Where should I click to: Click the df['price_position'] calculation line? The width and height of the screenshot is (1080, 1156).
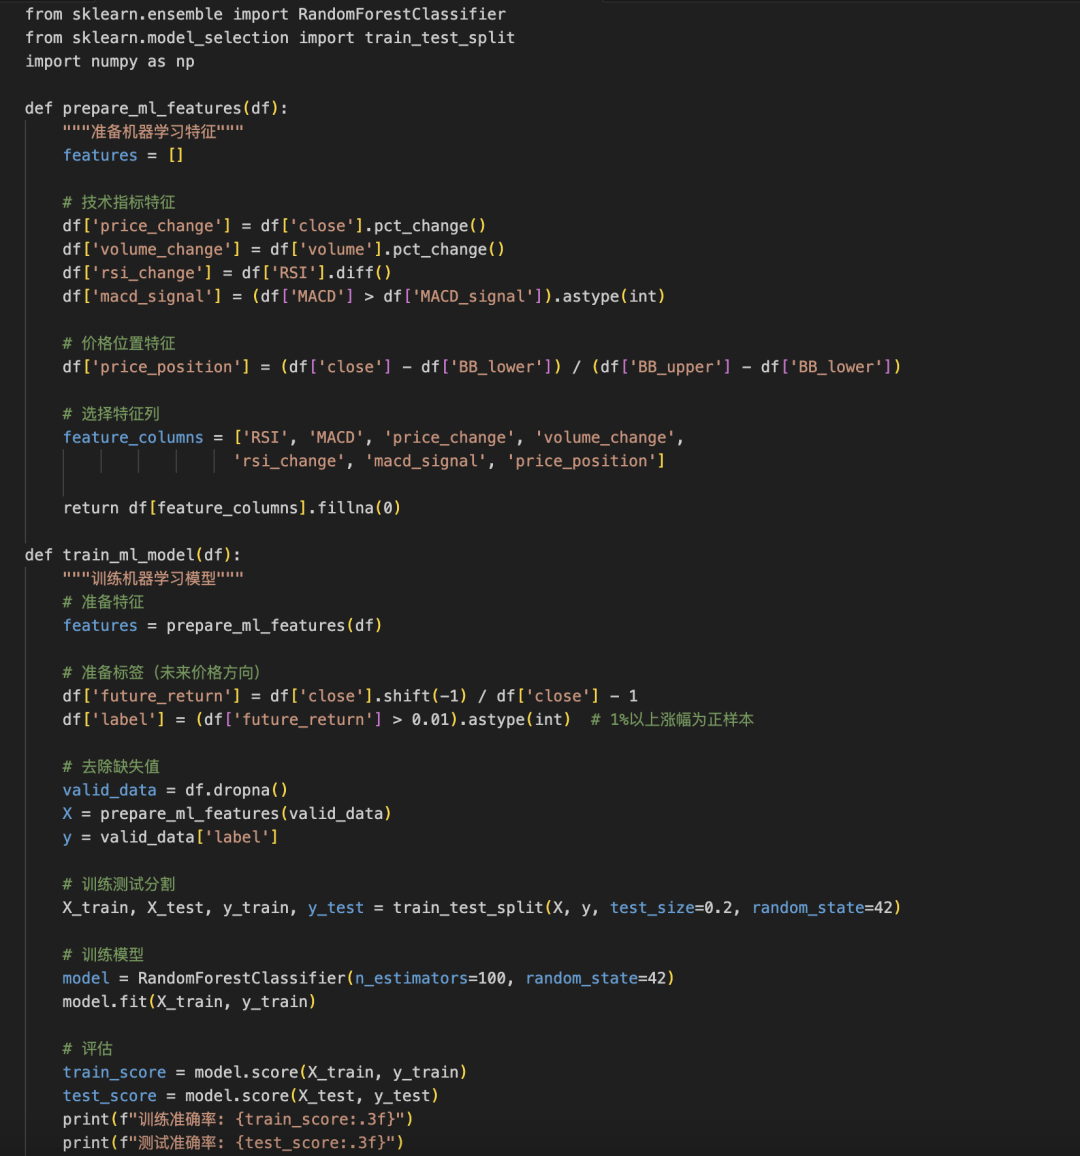click(x=482, y=367)
